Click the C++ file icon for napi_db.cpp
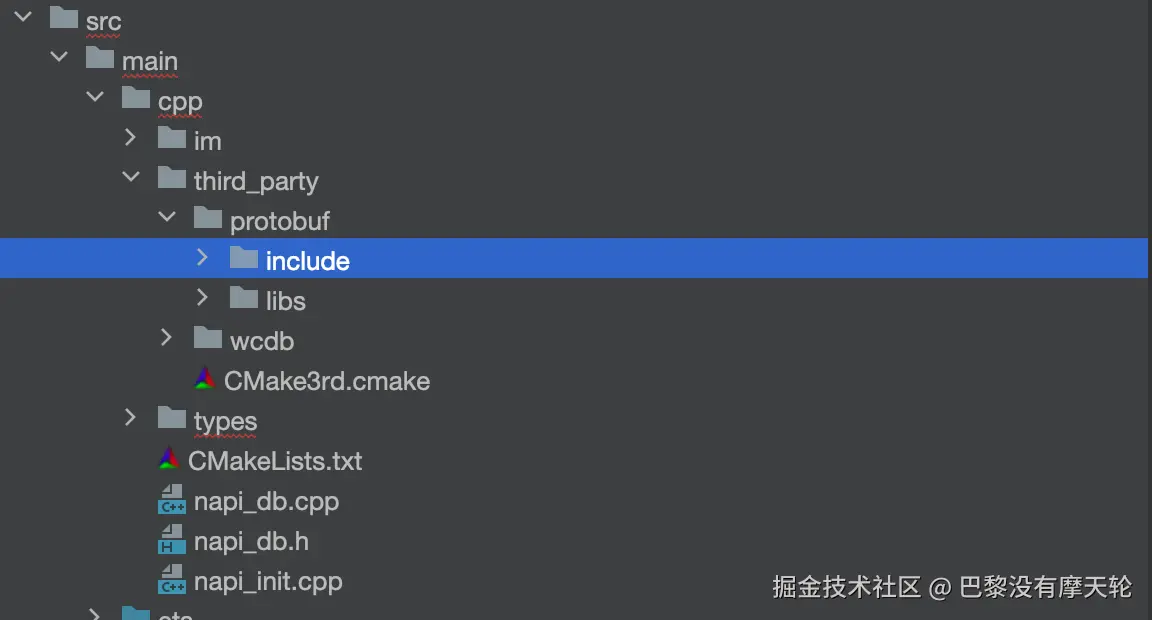1152x620 pixels. click(172, 500)
